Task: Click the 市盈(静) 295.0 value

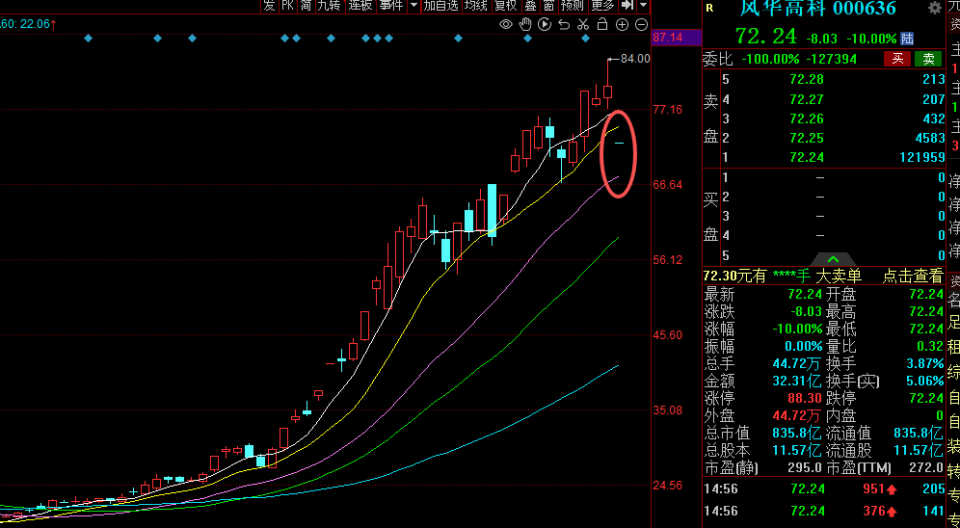Action: [x=805, y=469]
